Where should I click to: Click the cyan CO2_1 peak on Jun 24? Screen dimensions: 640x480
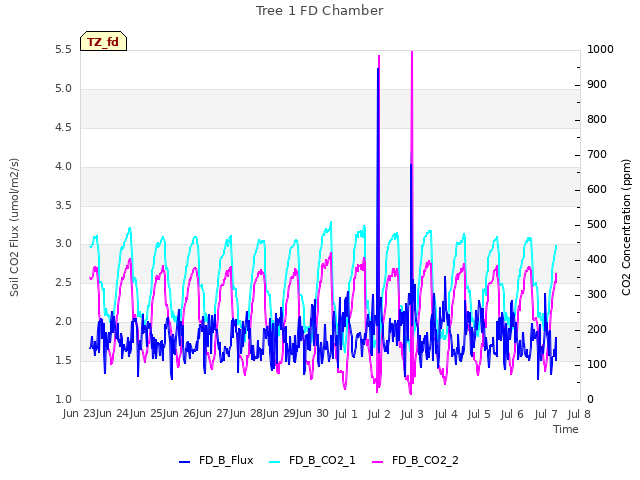[130, 228]
